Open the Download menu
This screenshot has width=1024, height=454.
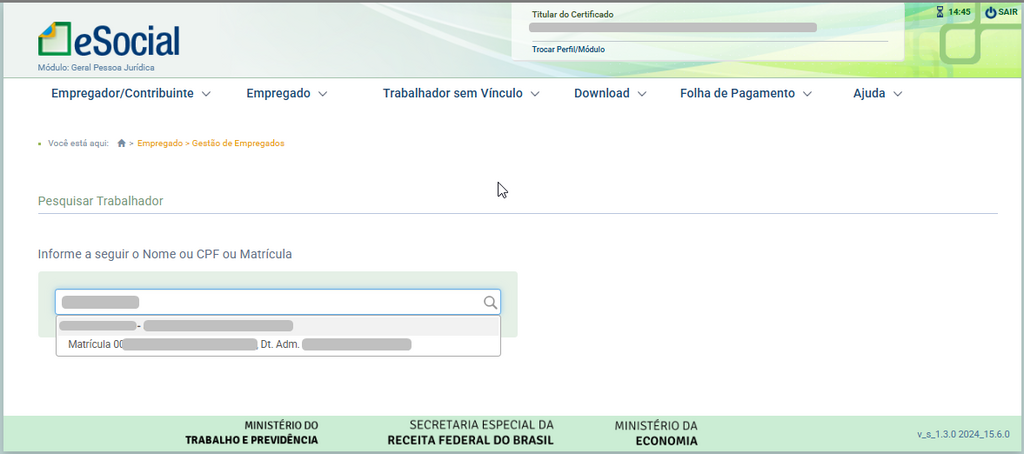610,94
